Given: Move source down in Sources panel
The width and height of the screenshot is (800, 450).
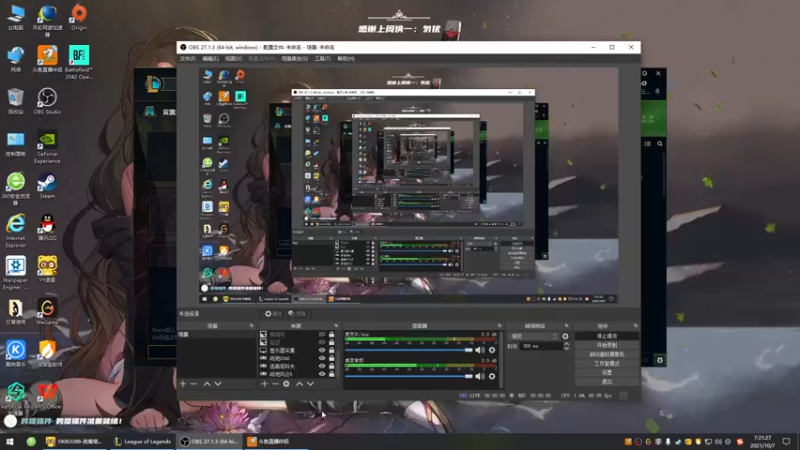Looking at the screenshot, I should pos(310,384).
